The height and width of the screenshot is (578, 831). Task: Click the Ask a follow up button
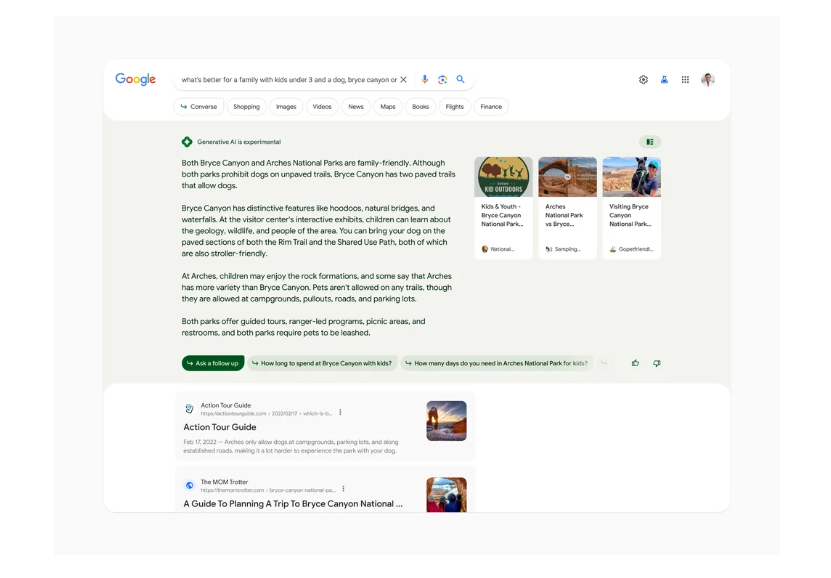click(213, 363)
